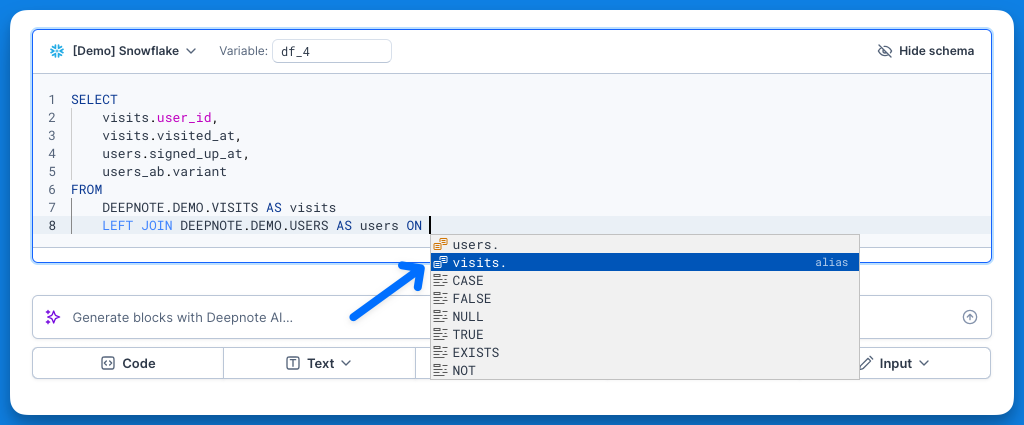Add a Code block
The width and height of the screenshot is (1024, 425).
tap(128, 363)
